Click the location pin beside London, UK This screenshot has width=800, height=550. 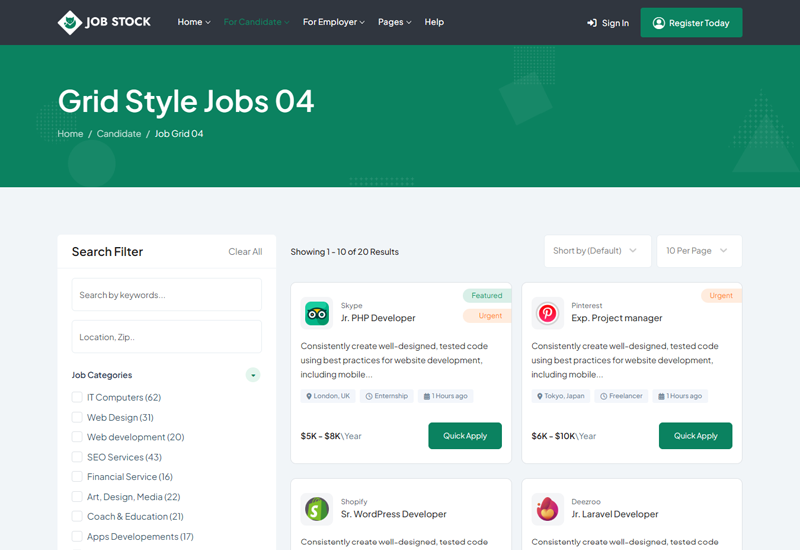point(309,396)
